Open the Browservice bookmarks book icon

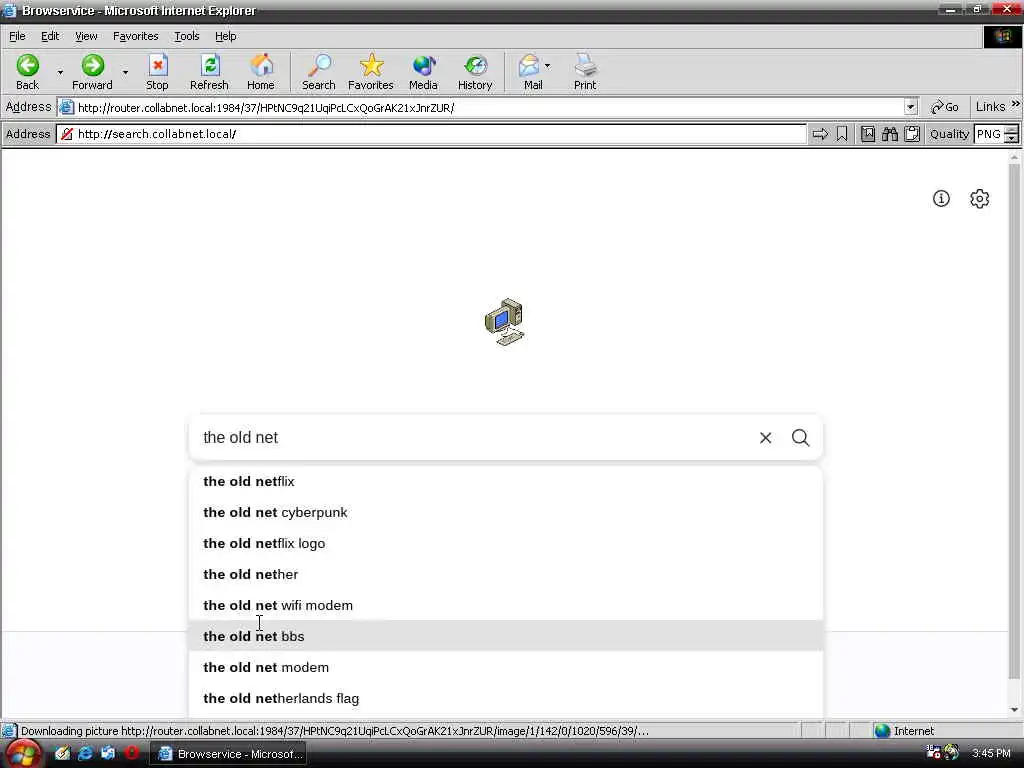pyautogui.click(x=868, y=134)
